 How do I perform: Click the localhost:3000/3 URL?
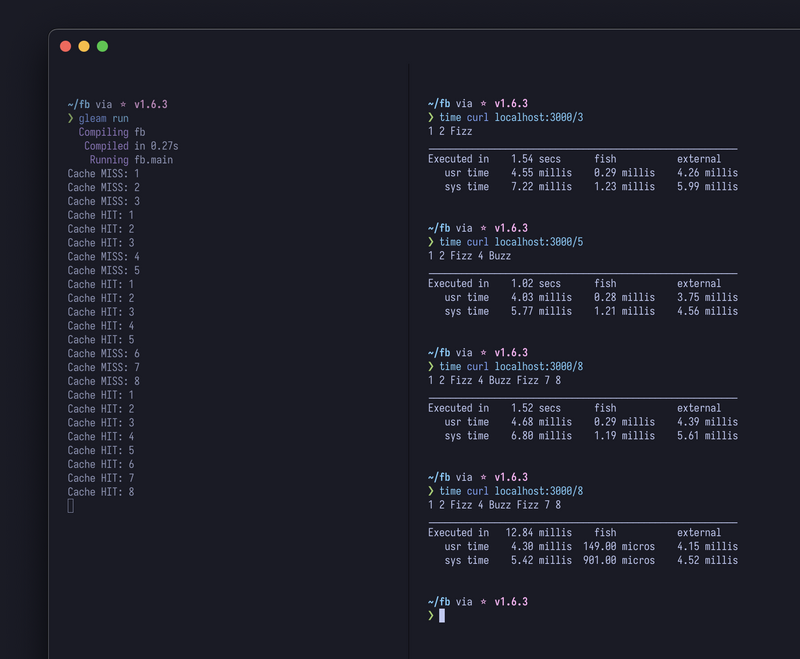[x=539, y=118]
